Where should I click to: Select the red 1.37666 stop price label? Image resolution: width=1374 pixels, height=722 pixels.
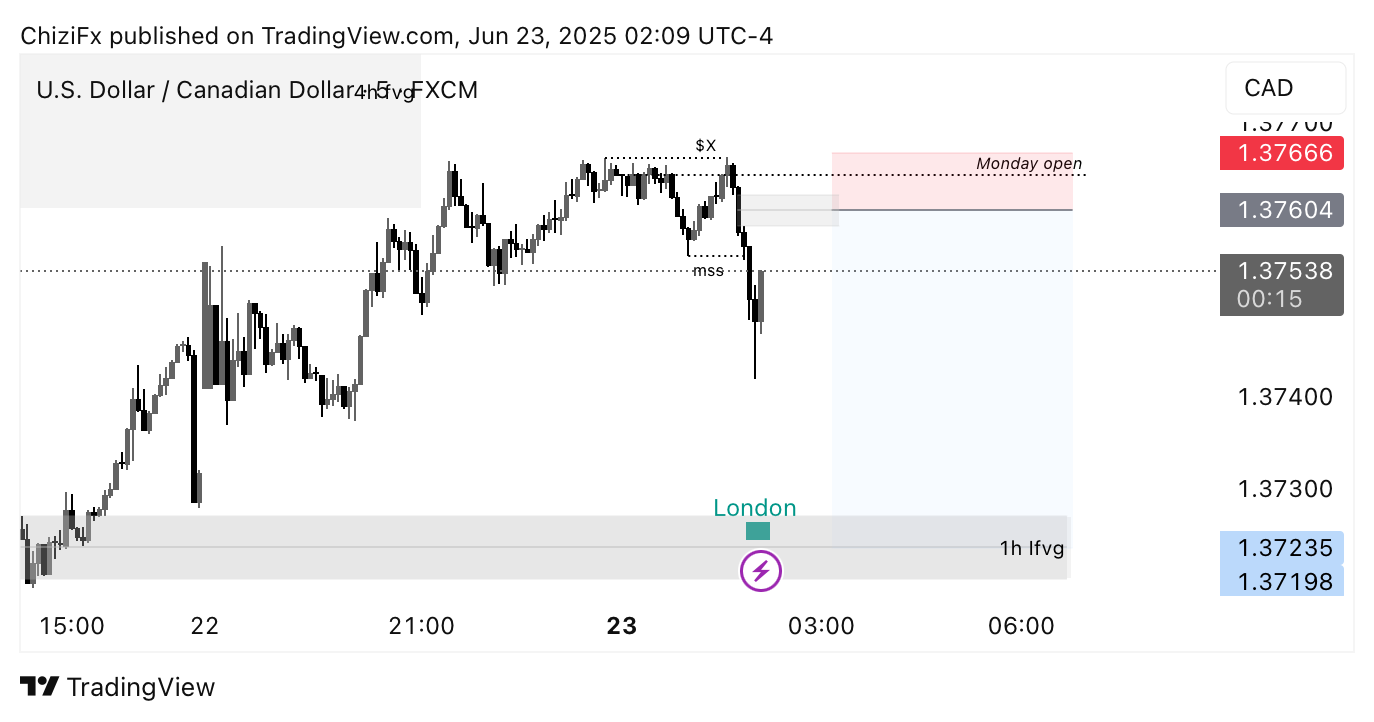point(1282,153)
